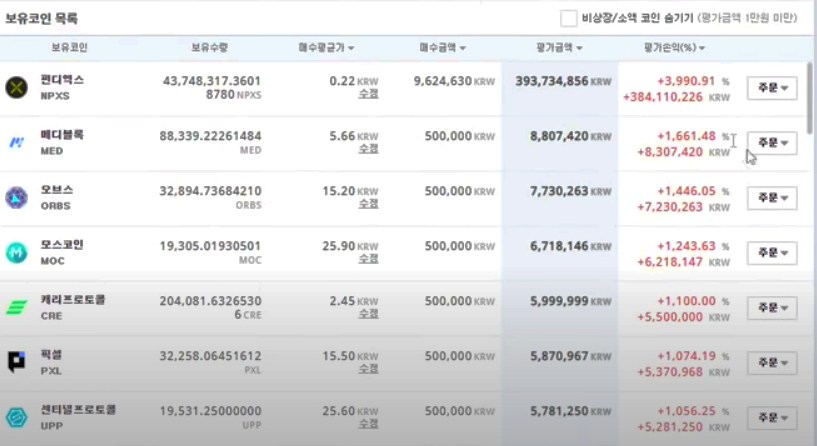817x446 pixels.
Task: Open 주문 dropdown for NPXS row
Action: click(x=772, y=88)
